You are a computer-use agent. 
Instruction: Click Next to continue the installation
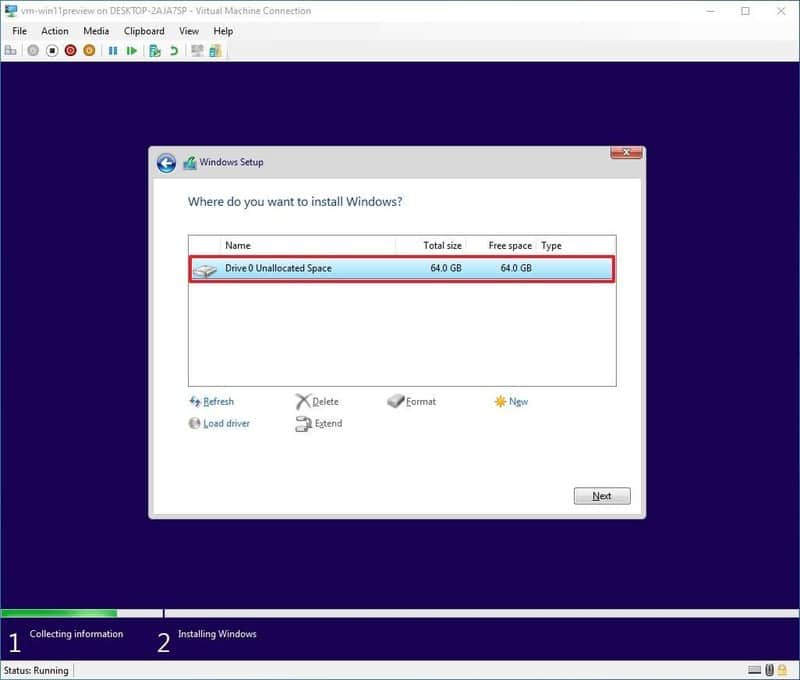click(x=602, y=496)
